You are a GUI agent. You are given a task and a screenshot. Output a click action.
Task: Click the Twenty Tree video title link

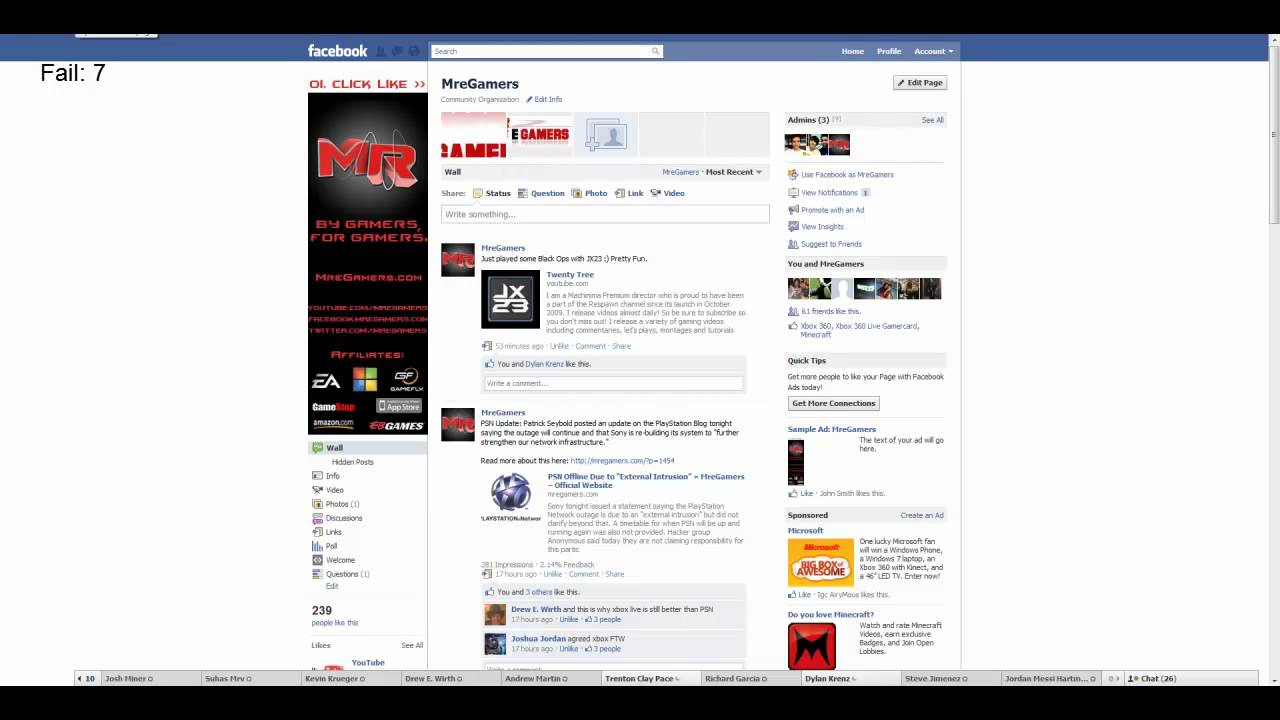click(570, 274)
